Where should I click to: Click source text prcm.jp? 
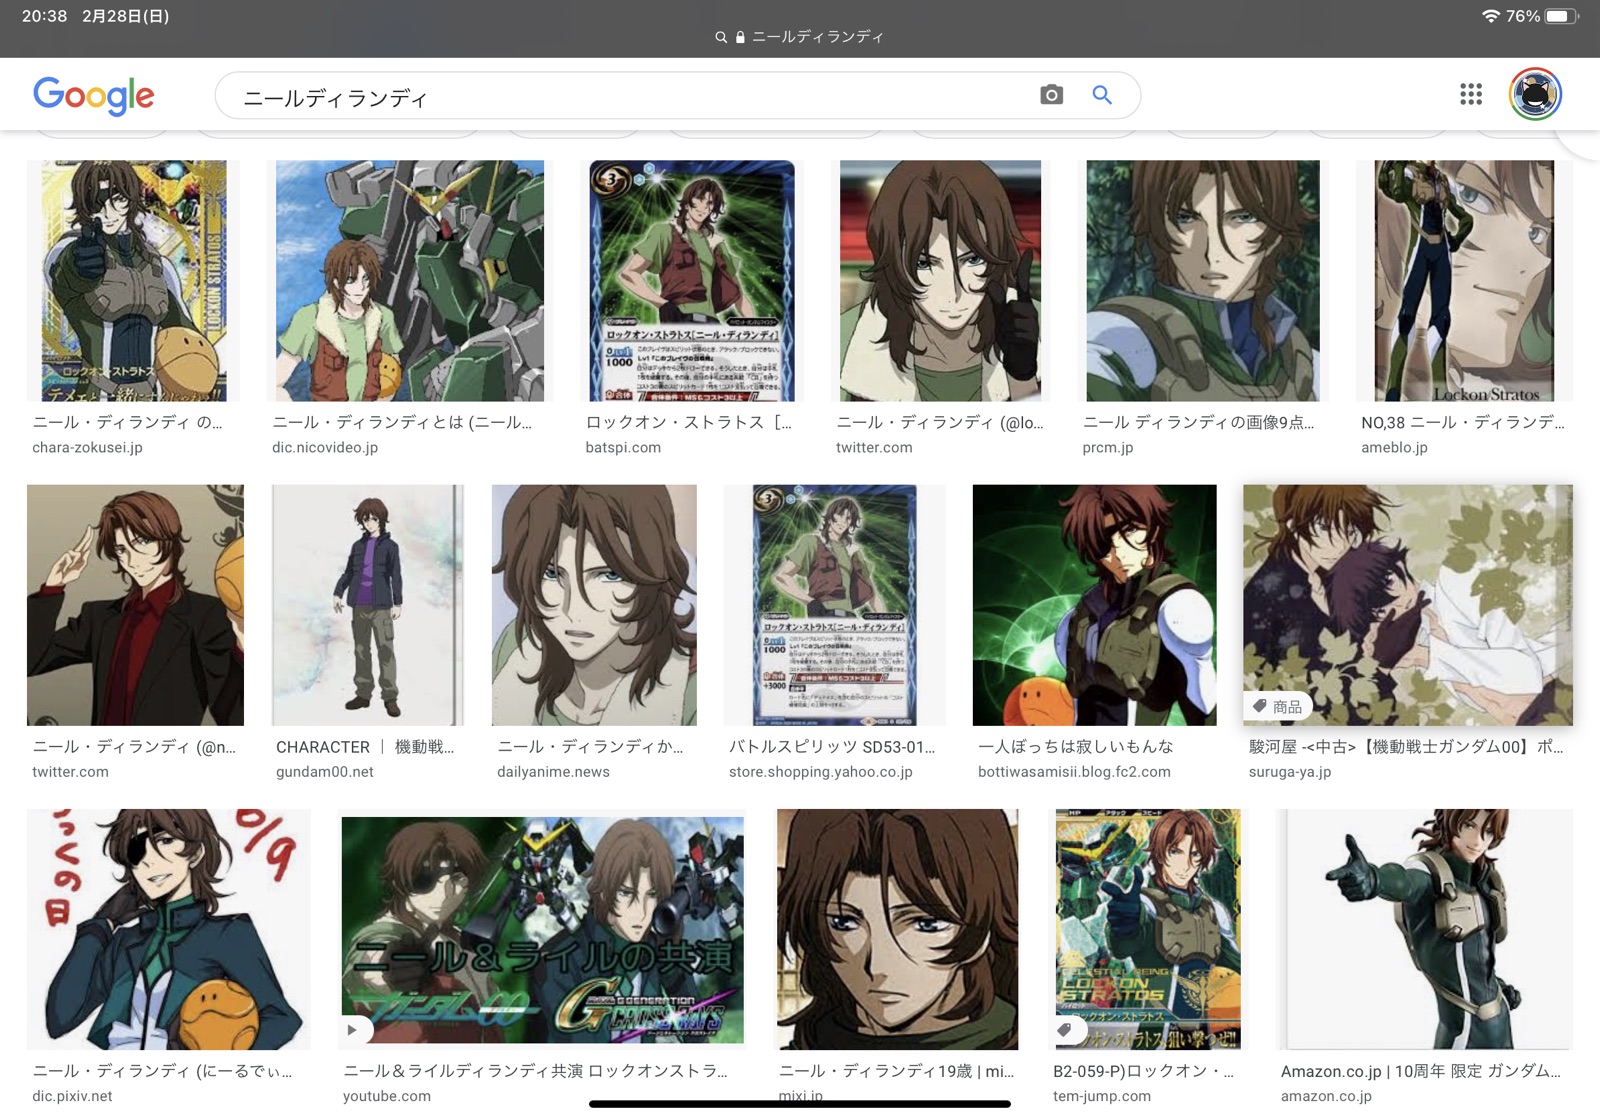click(1108, 447)
